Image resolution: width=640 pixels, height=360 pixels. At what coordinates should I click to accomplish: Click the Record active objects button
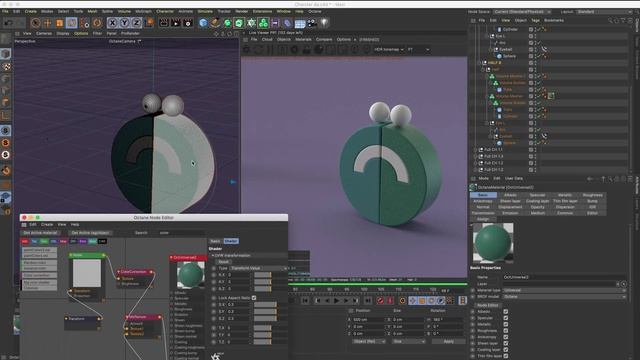tap(380, 301)
